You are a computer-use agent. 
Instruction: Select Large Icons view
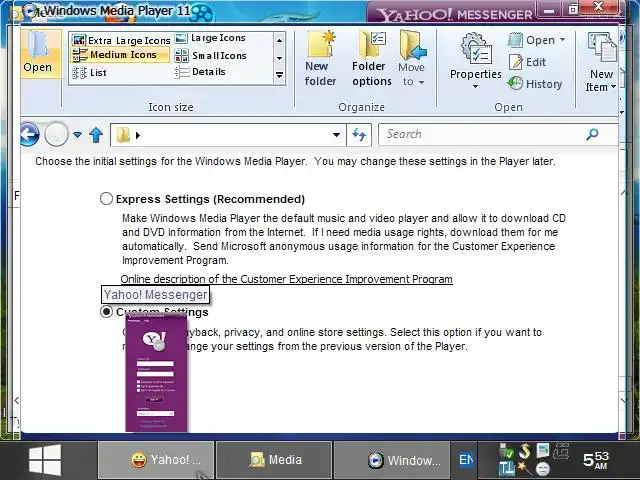tap(211, 38)
